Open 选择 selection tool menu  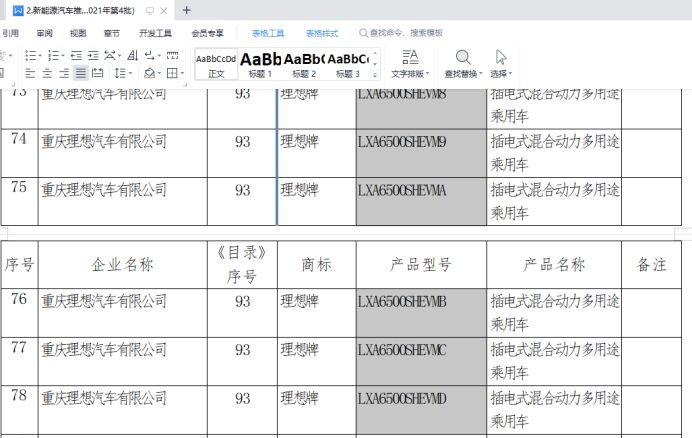[501, 64]
